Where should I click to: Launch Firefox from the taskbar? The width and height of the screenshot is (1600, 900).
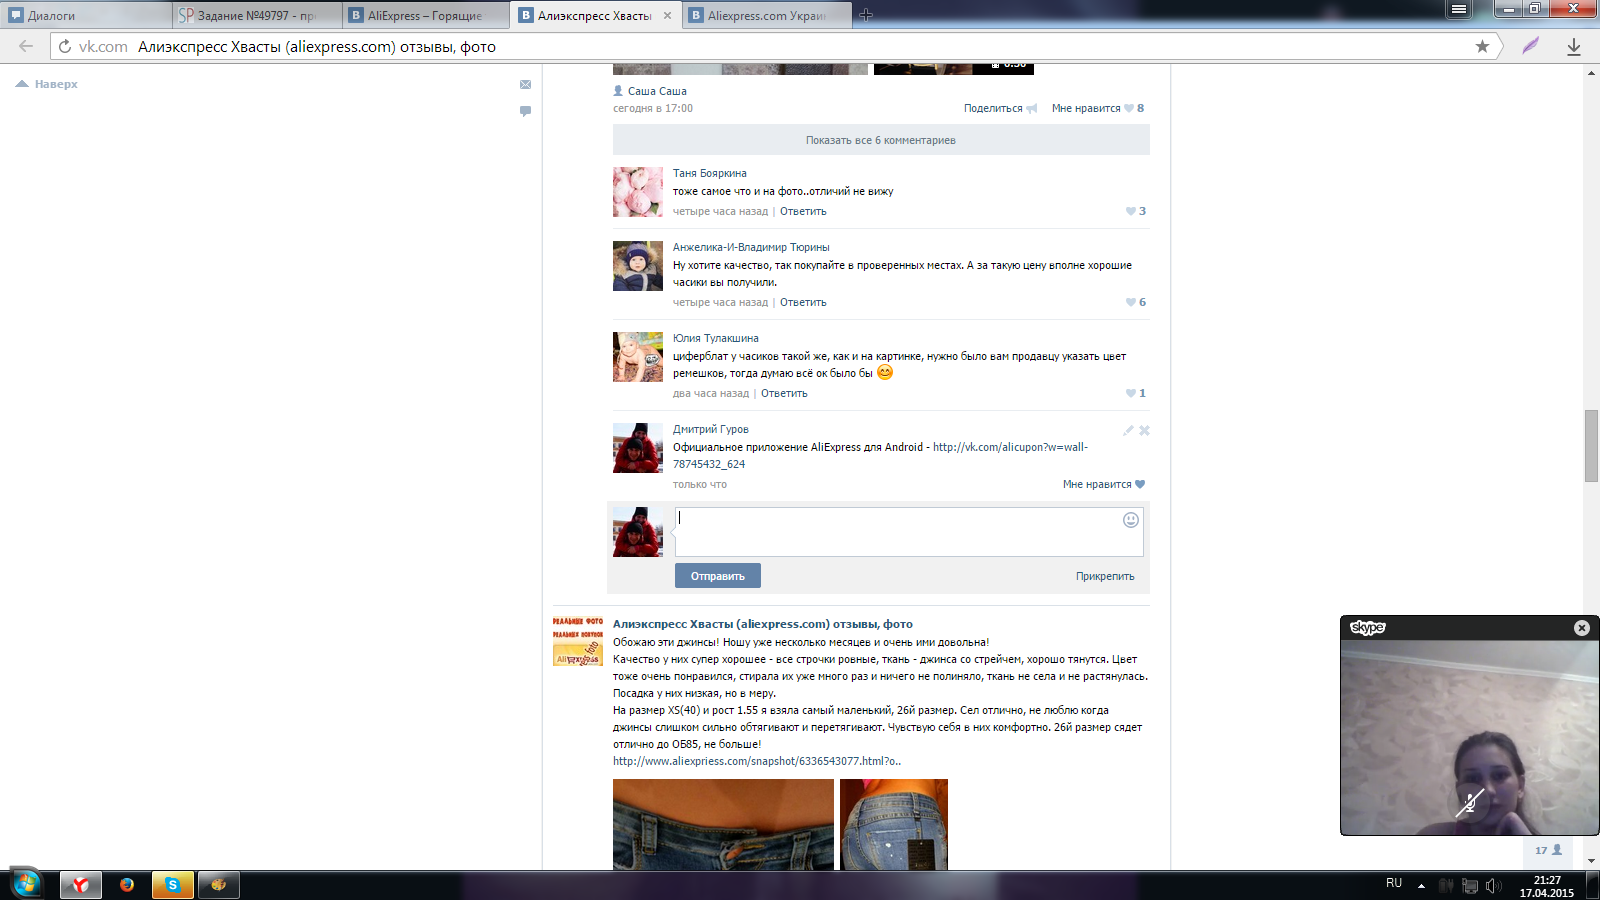(x=127, y=885)
